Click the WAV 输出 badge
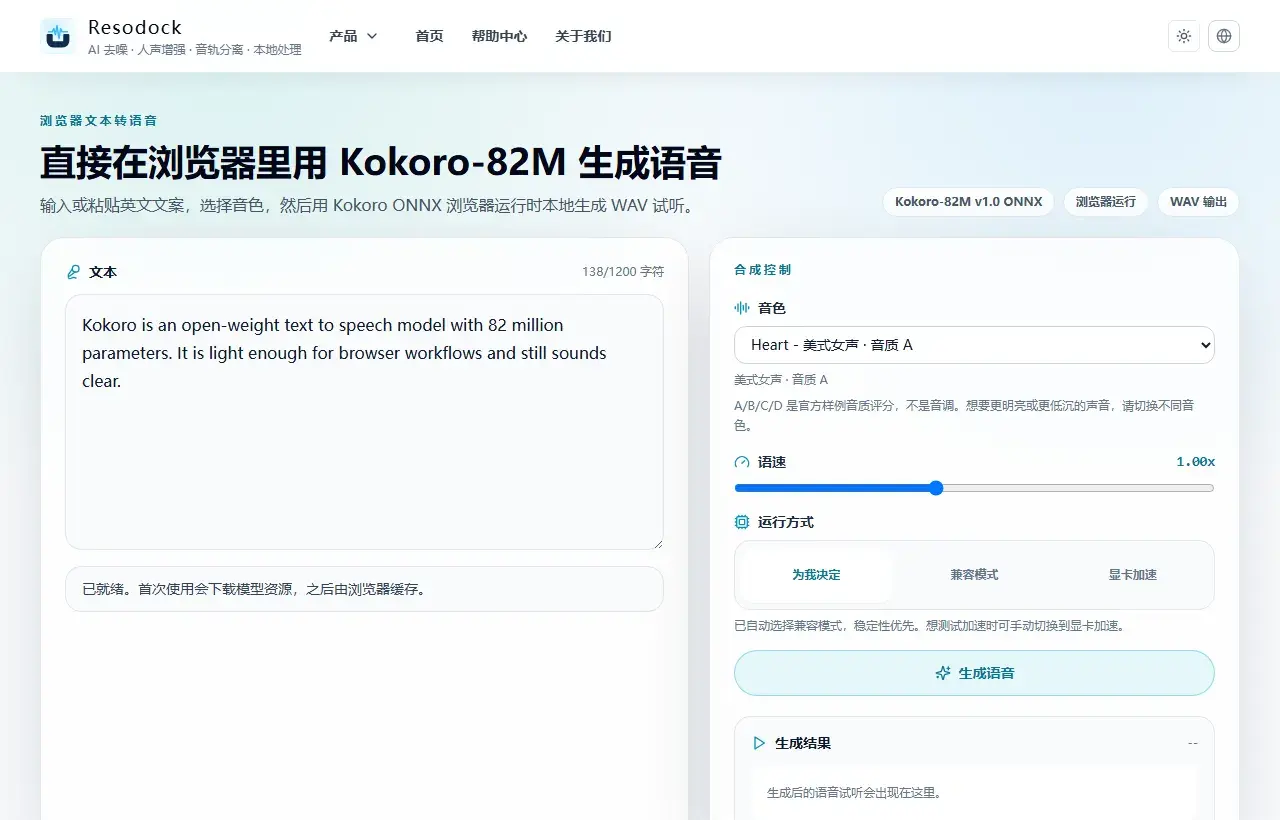 (1198, 201)
